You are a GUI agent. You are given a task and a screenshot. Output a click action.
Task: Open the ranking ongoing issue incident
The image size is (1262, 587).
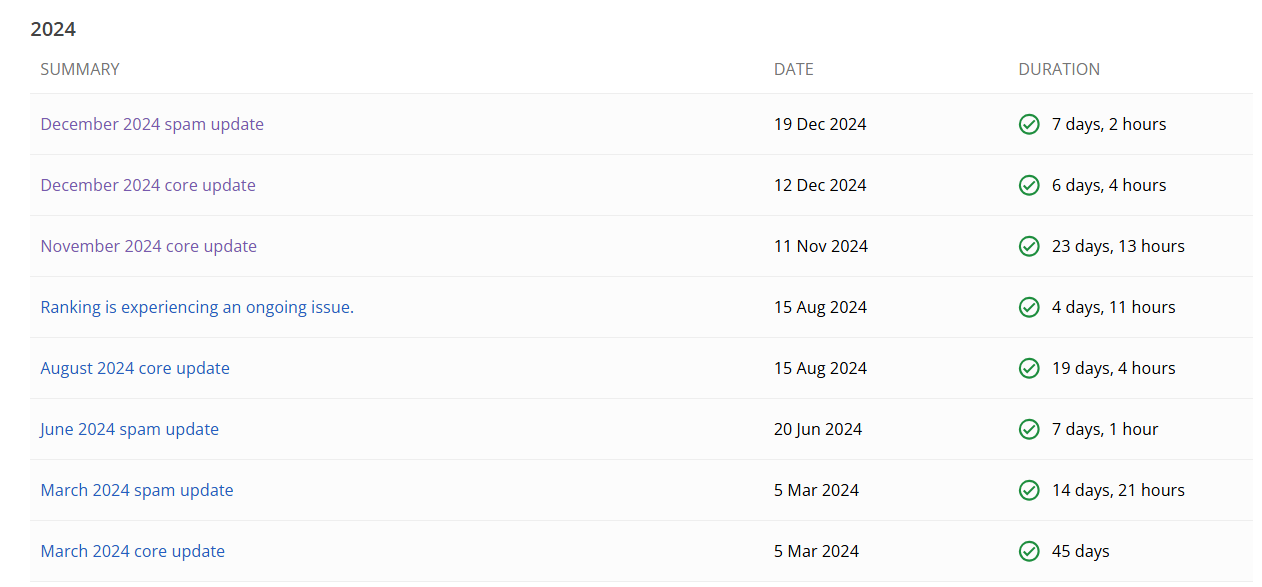(197, 308)
